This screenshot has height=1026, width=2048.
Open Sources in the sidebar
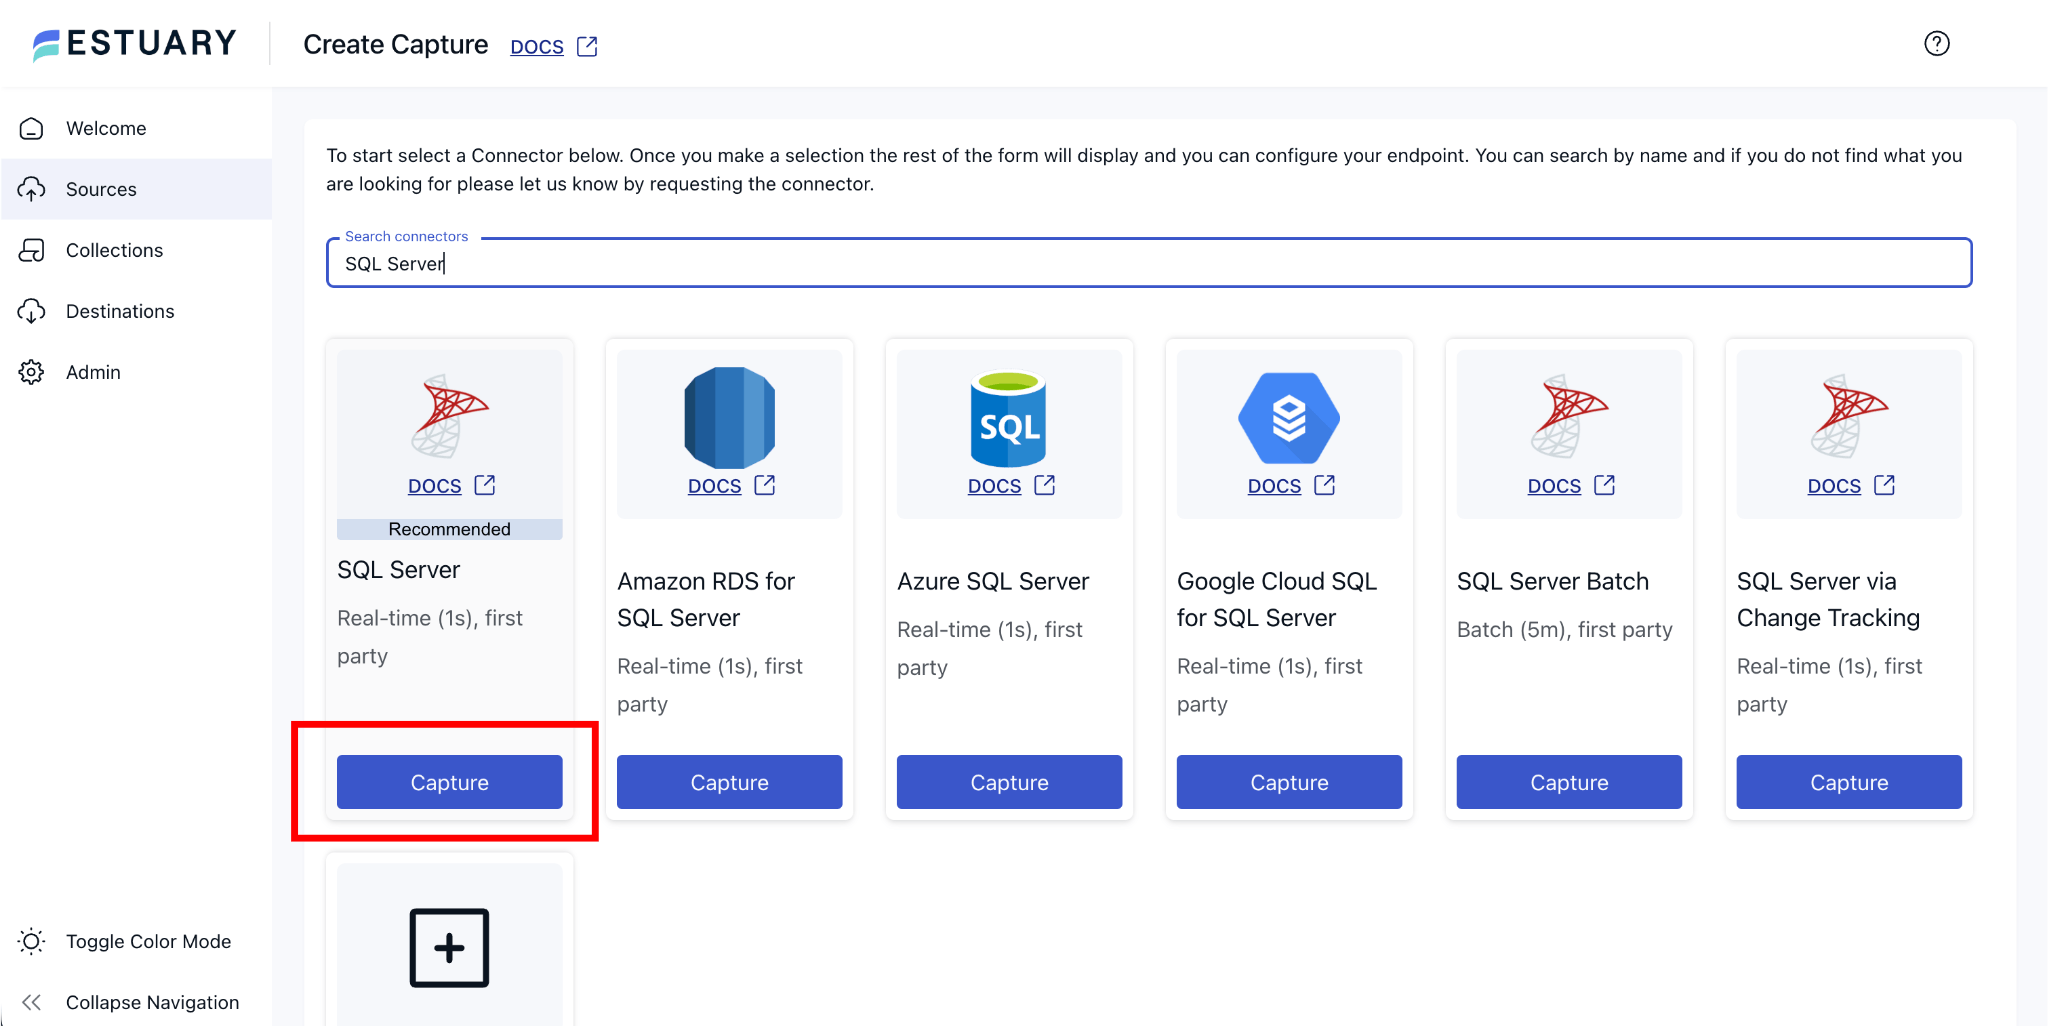(136, 189)
